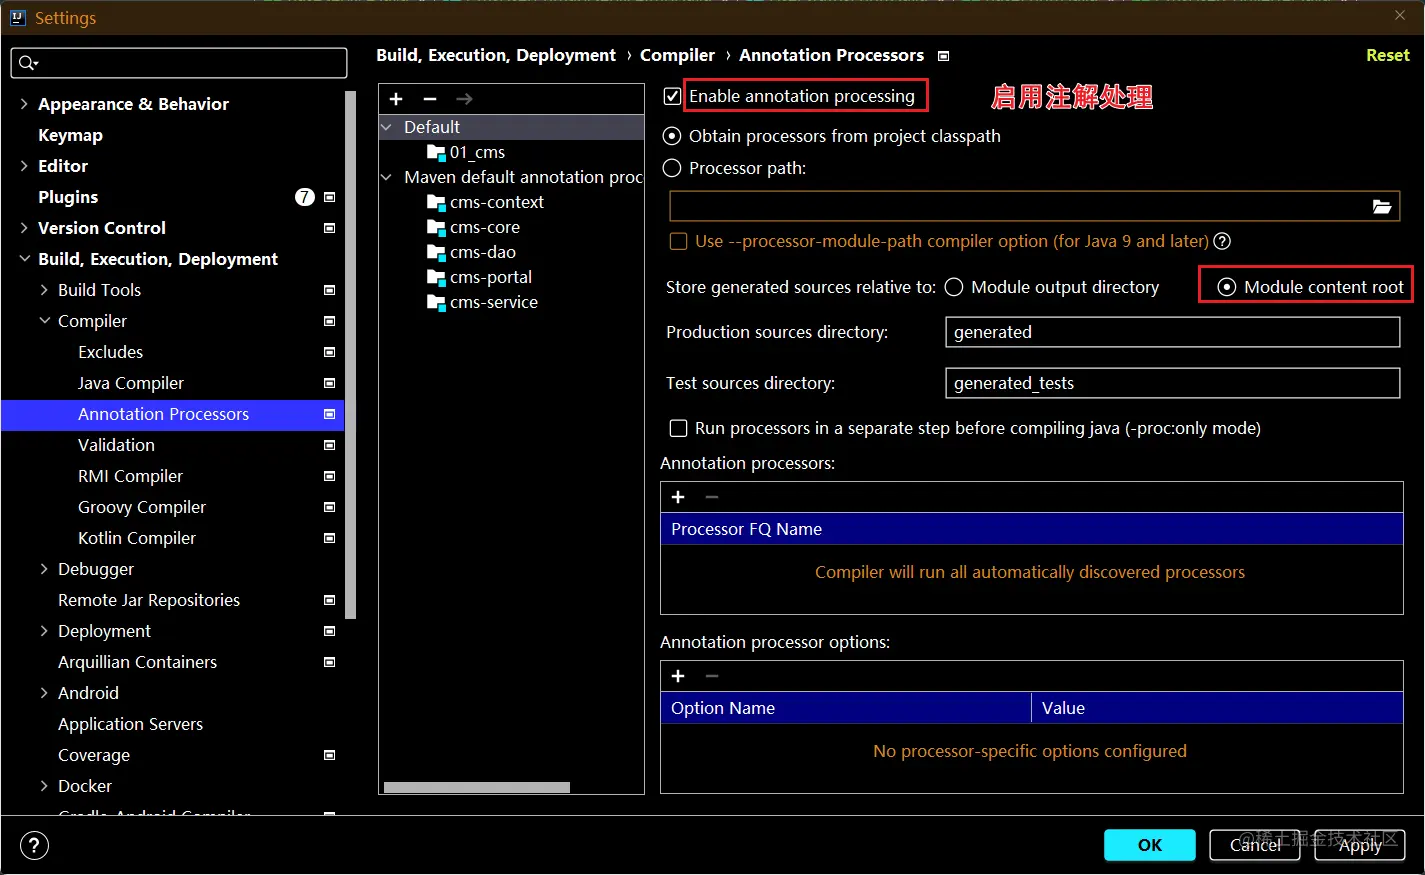Click the Plugins update count badge 7

pos(305,197)
